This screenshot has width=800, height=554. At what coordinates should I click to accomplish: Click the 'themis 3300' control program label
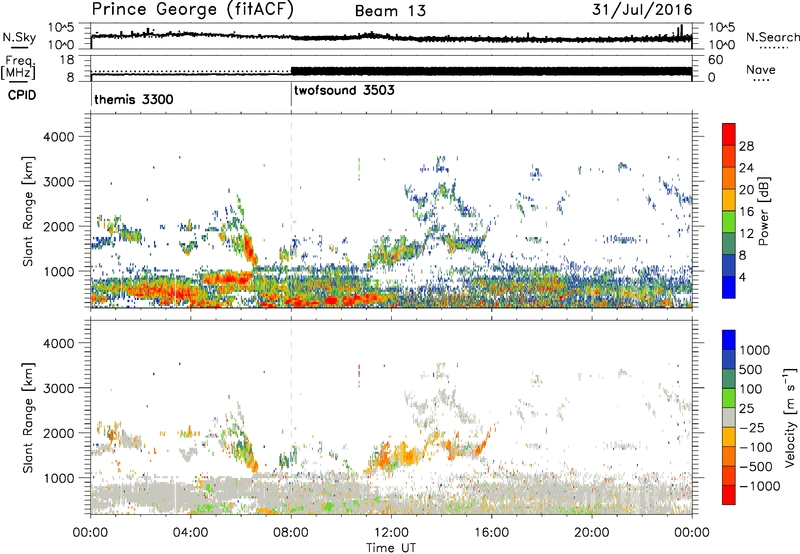(134, 99)
